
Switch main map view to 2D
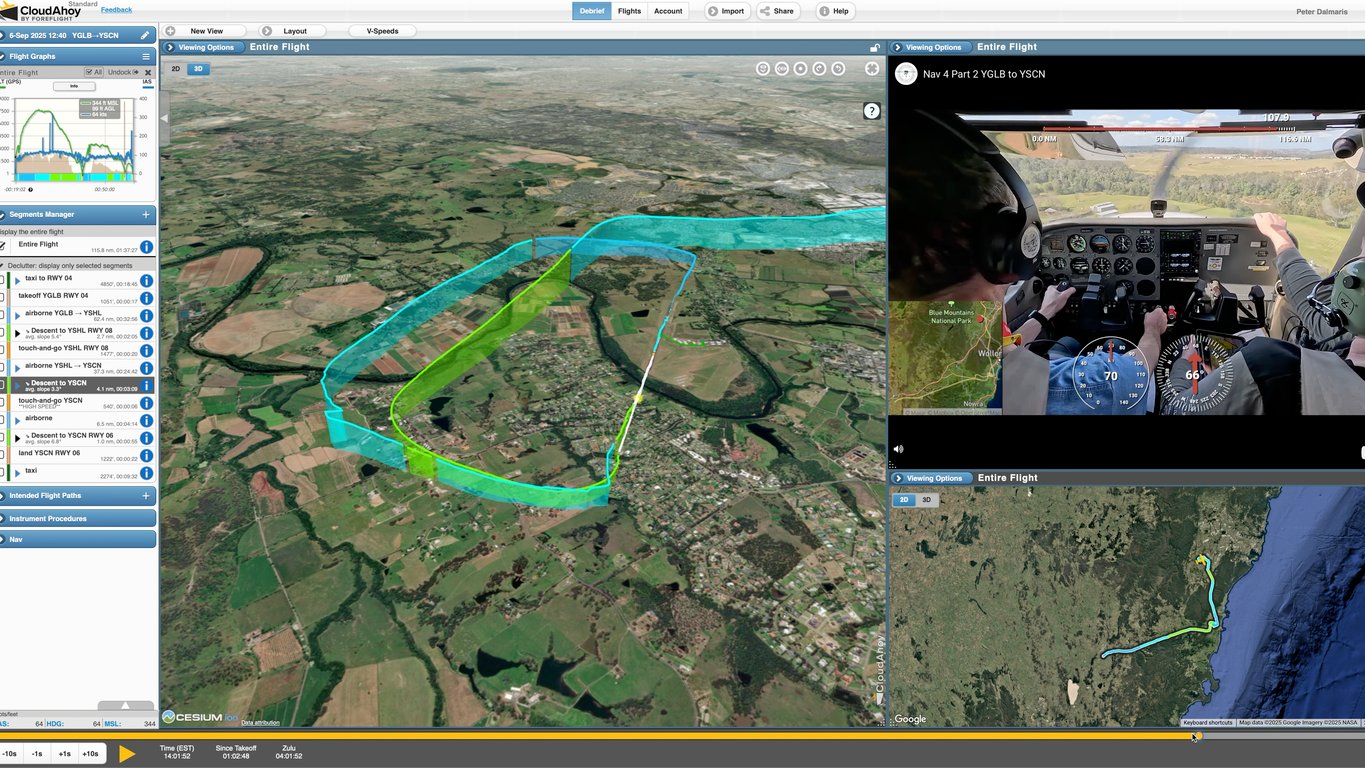click(x=176, y=69)
